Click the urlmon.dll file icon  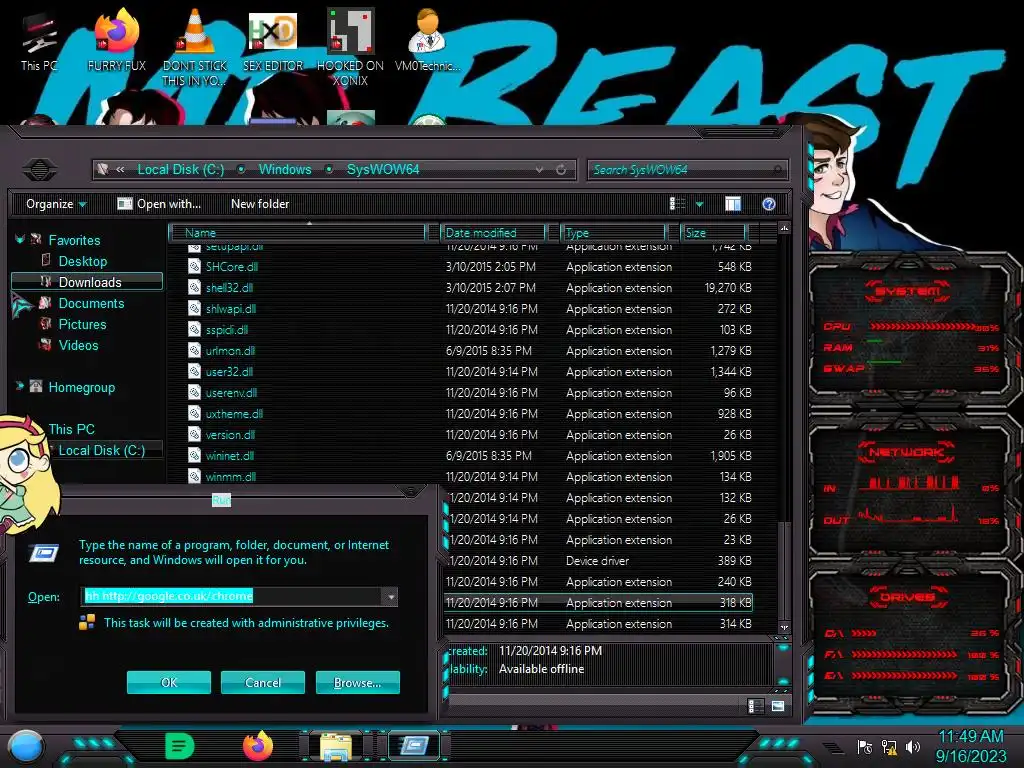pyautogui.click(x=194, y=351)
